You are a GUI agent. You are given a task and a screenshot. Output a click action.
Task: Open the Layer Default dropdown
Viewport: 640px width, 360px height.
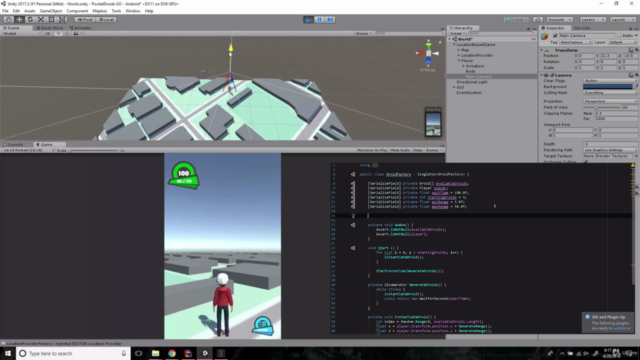(622, 42)
